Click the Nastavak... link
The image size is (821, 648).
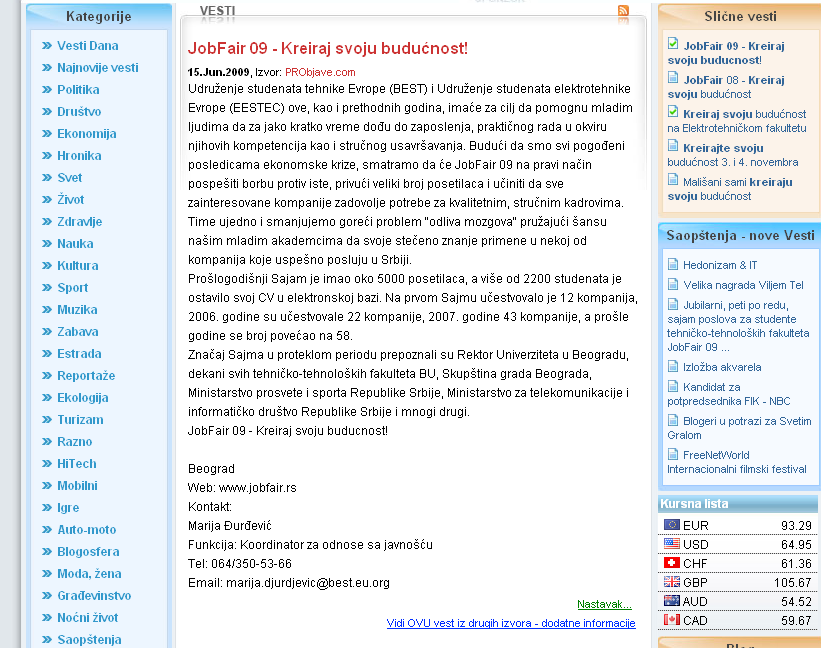[604, 604]
